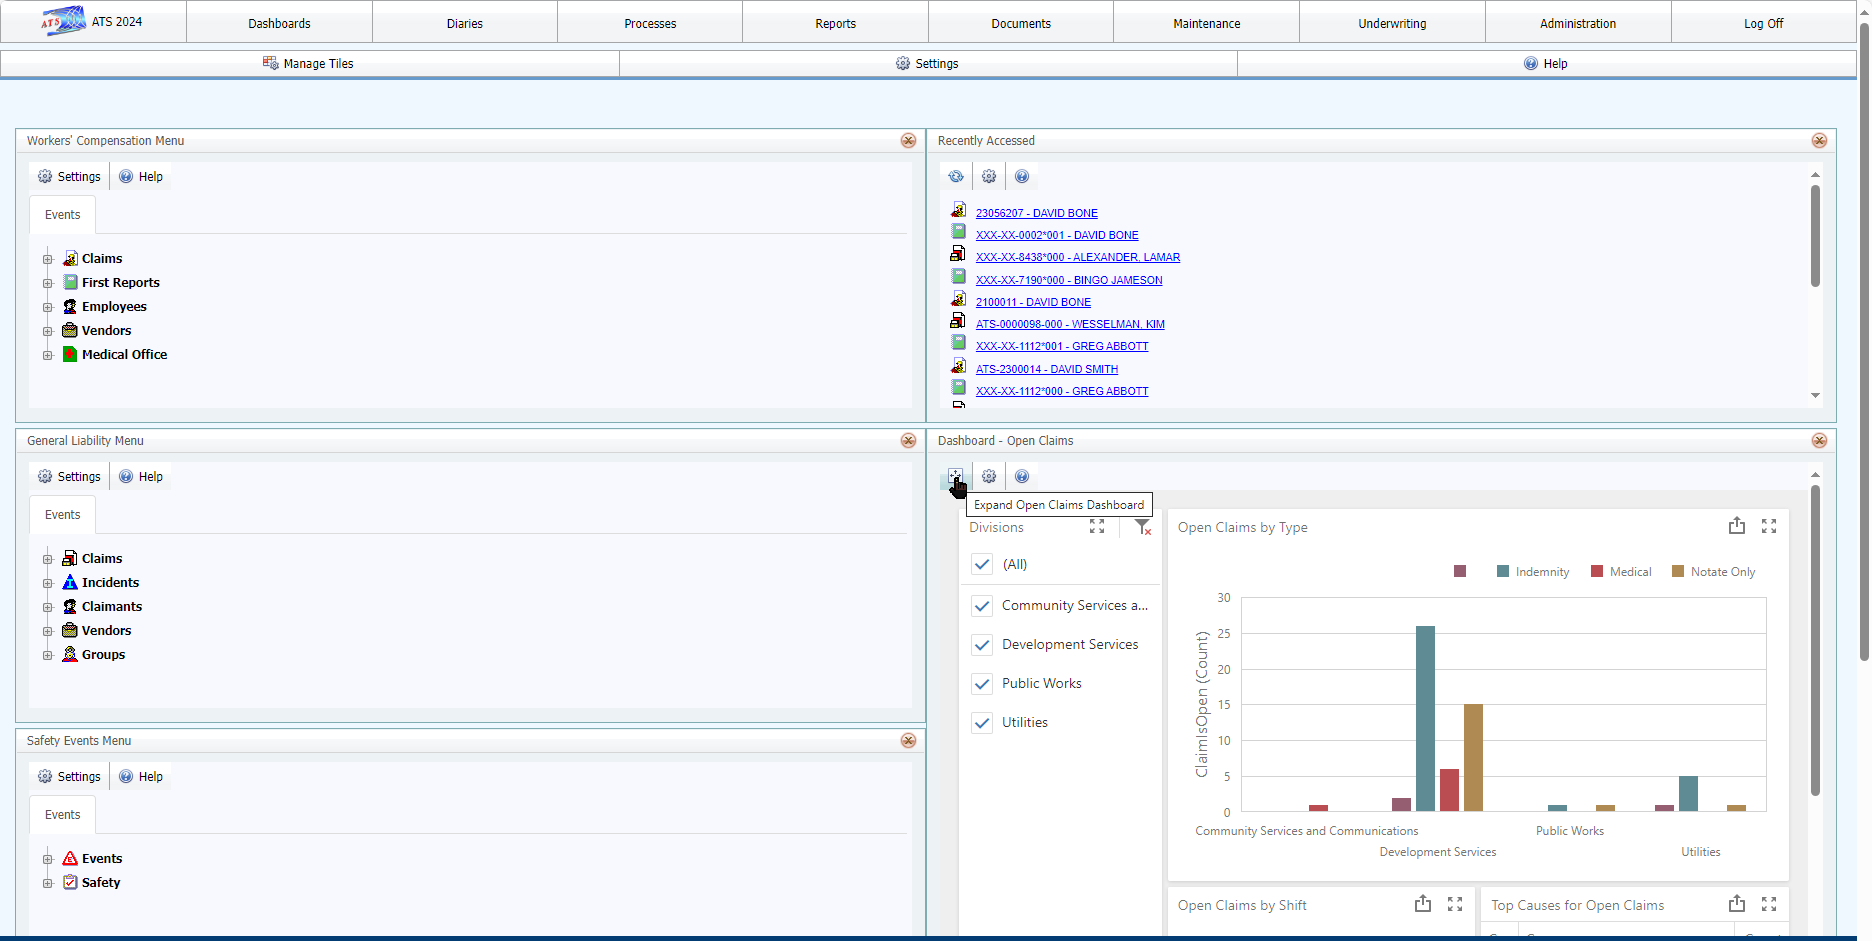Expand Safety Events node
Image resolution: width=1872 pixels, height=941 pixels.
(x=47, y=859)
